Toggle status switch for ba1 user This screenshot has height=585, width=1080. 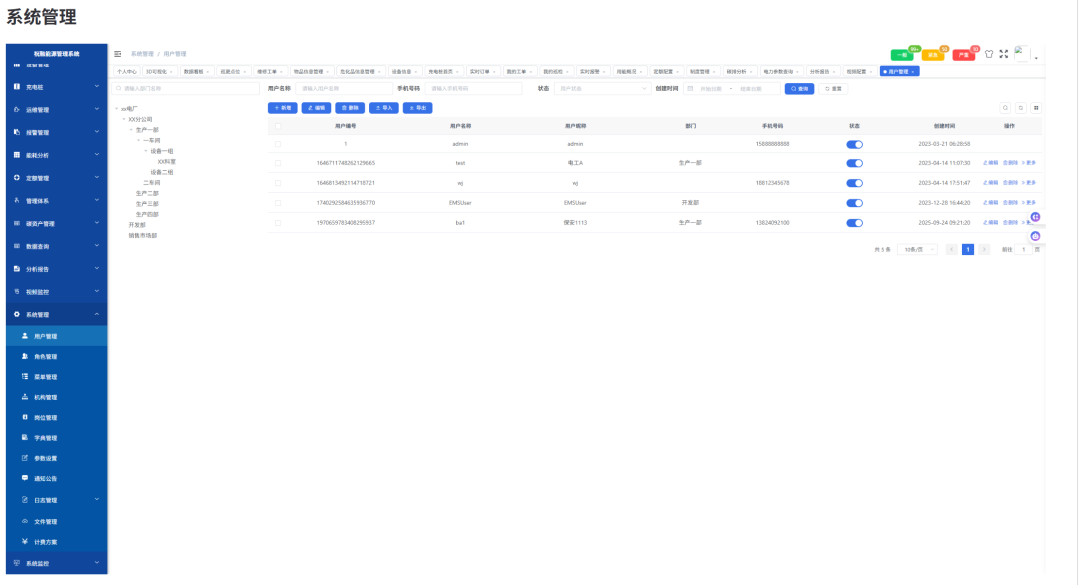(854, 223)
